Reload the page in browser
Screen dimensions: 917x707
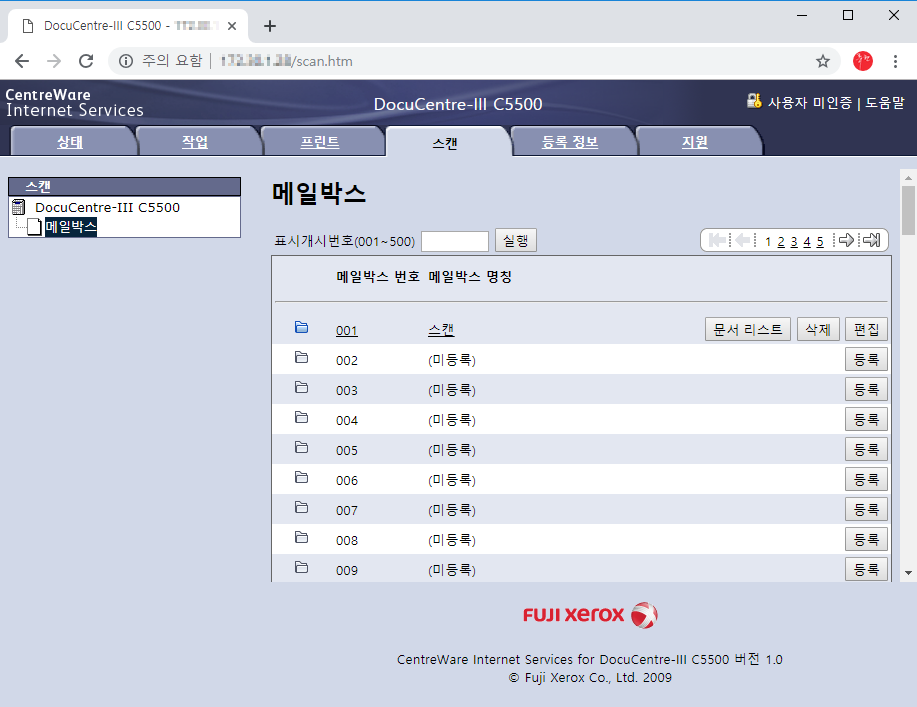tap(86, 61)
